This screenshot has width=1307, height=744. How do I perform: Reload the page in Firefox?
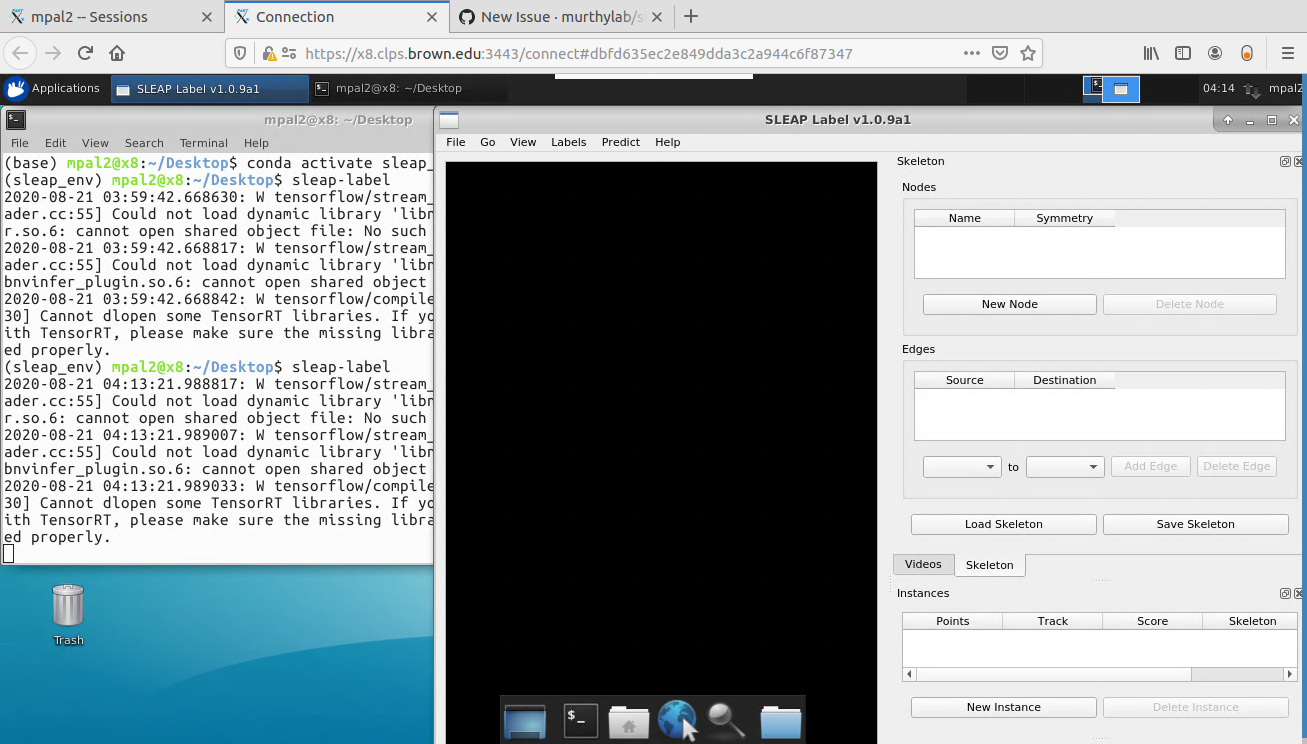pyautogui.click(x=85, y=53)
